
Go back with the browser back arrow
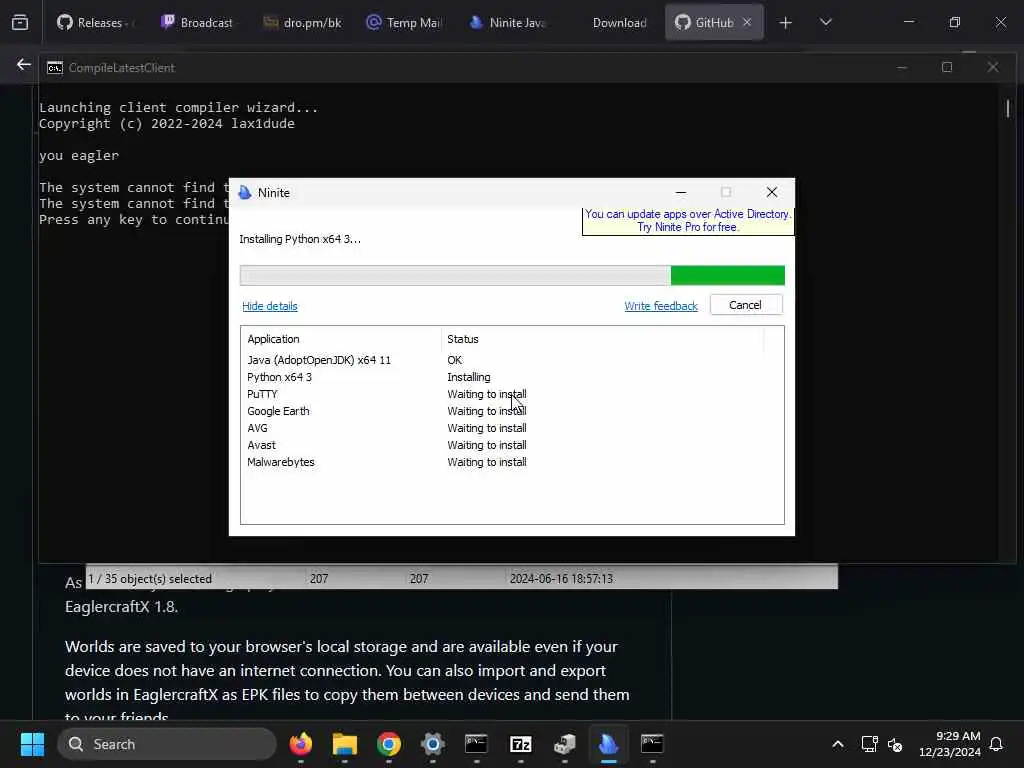[24, 65]
